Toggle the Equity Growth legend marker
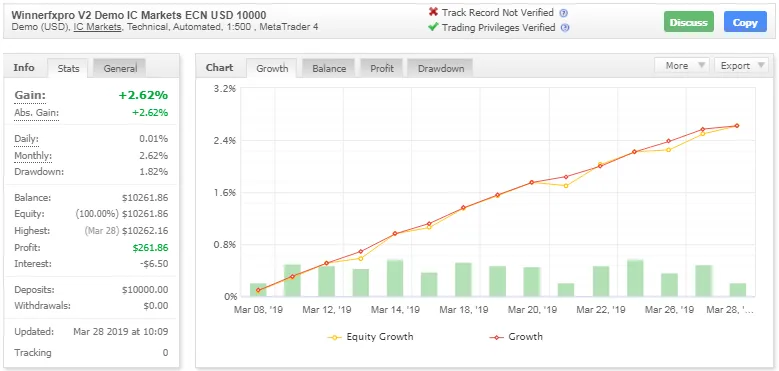Image resolution: width=779 pixels, height=371 pixels. [335, 337]
